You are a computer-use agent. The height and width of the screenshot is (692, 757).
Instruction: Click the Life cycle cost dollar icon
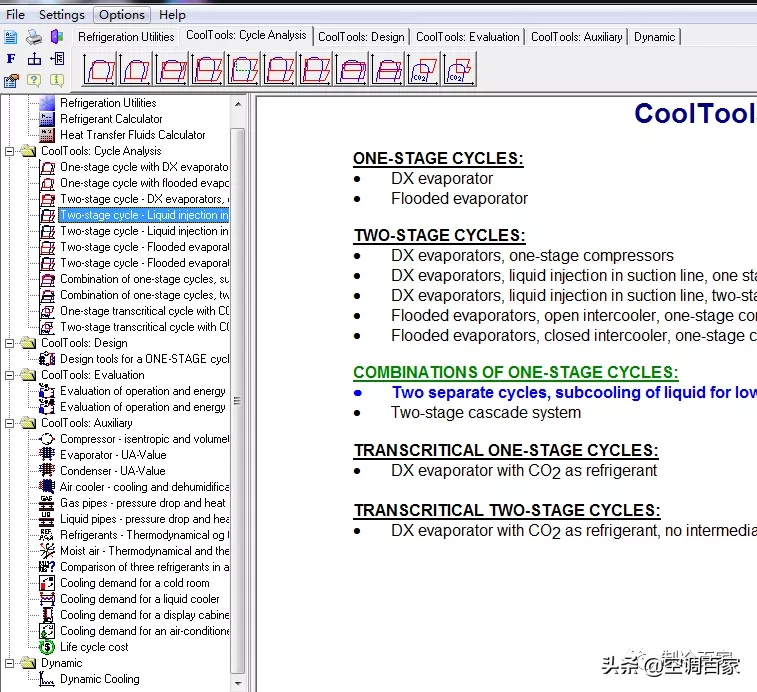click(x=47, y=647)
